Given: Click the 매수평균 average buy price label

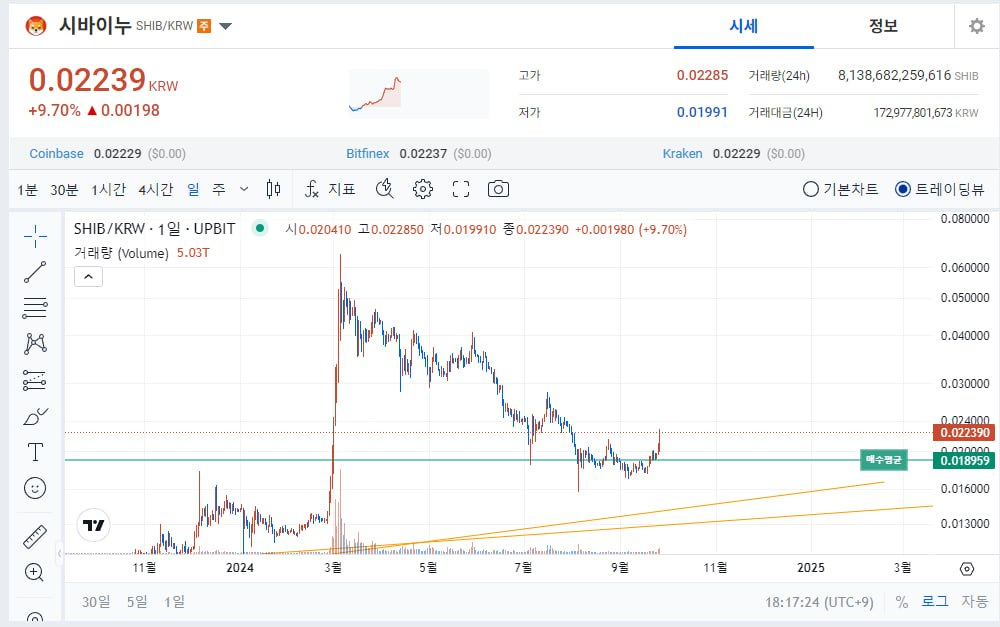Looking at the screenshot, I should [x=883, y=460].
